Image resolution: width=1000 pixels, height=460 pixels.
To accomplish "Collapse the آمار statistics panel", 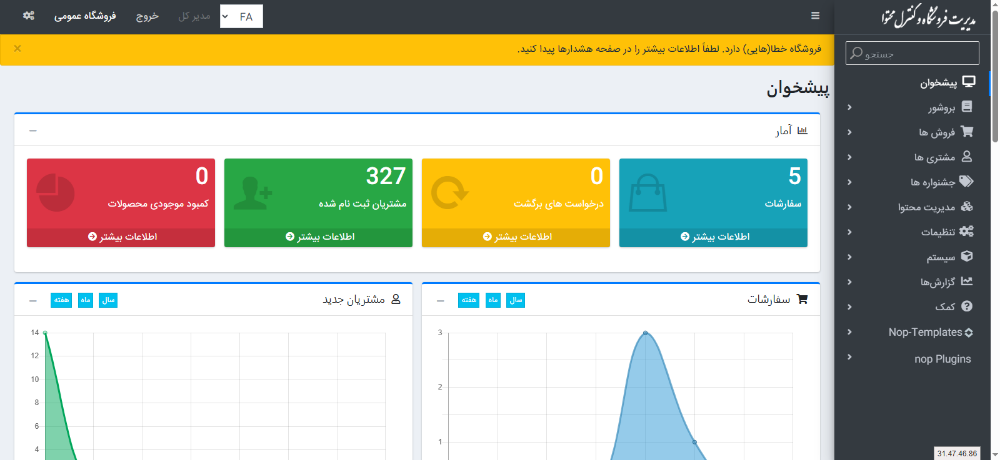I will [33, 131].
